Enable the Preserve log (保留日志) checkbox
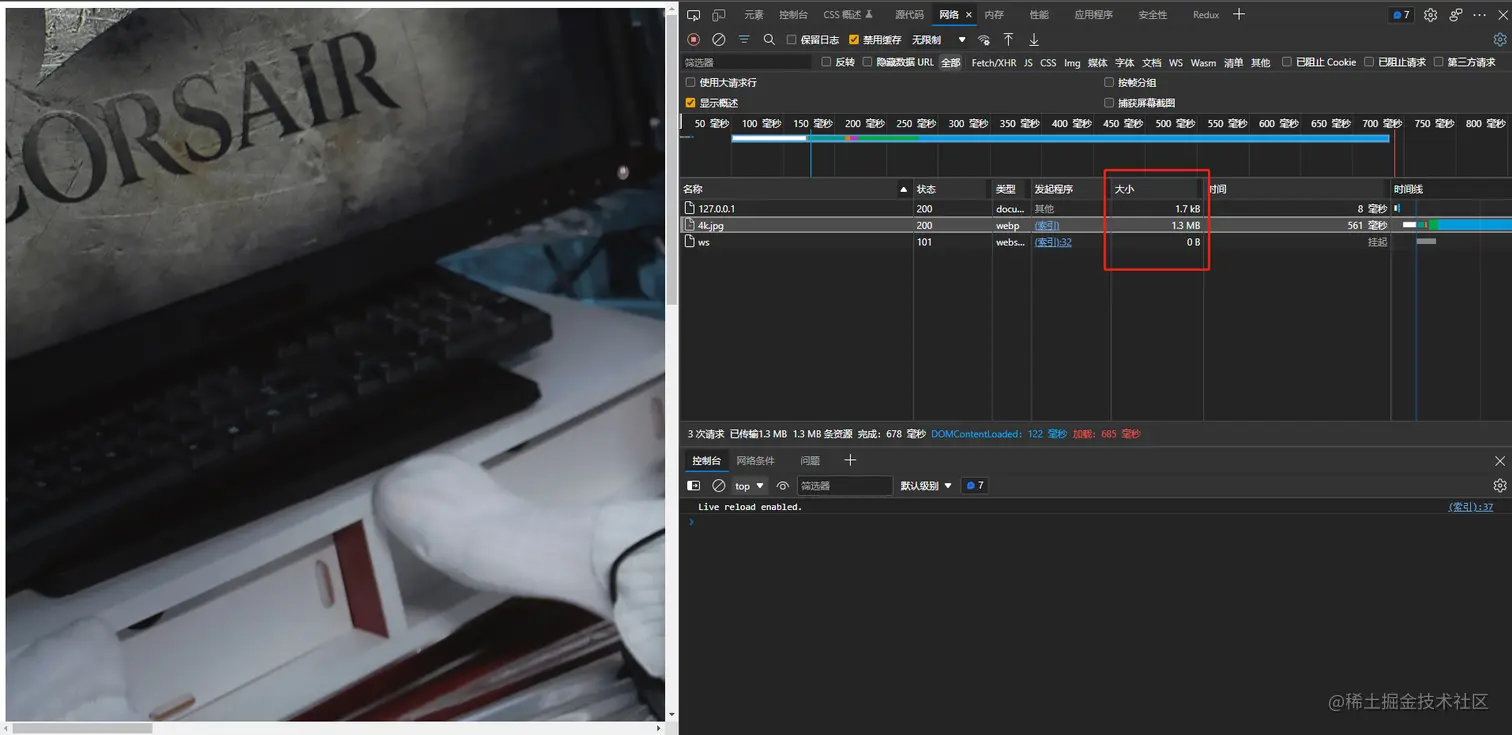1512x735 pixels. (x=791, y=40)
